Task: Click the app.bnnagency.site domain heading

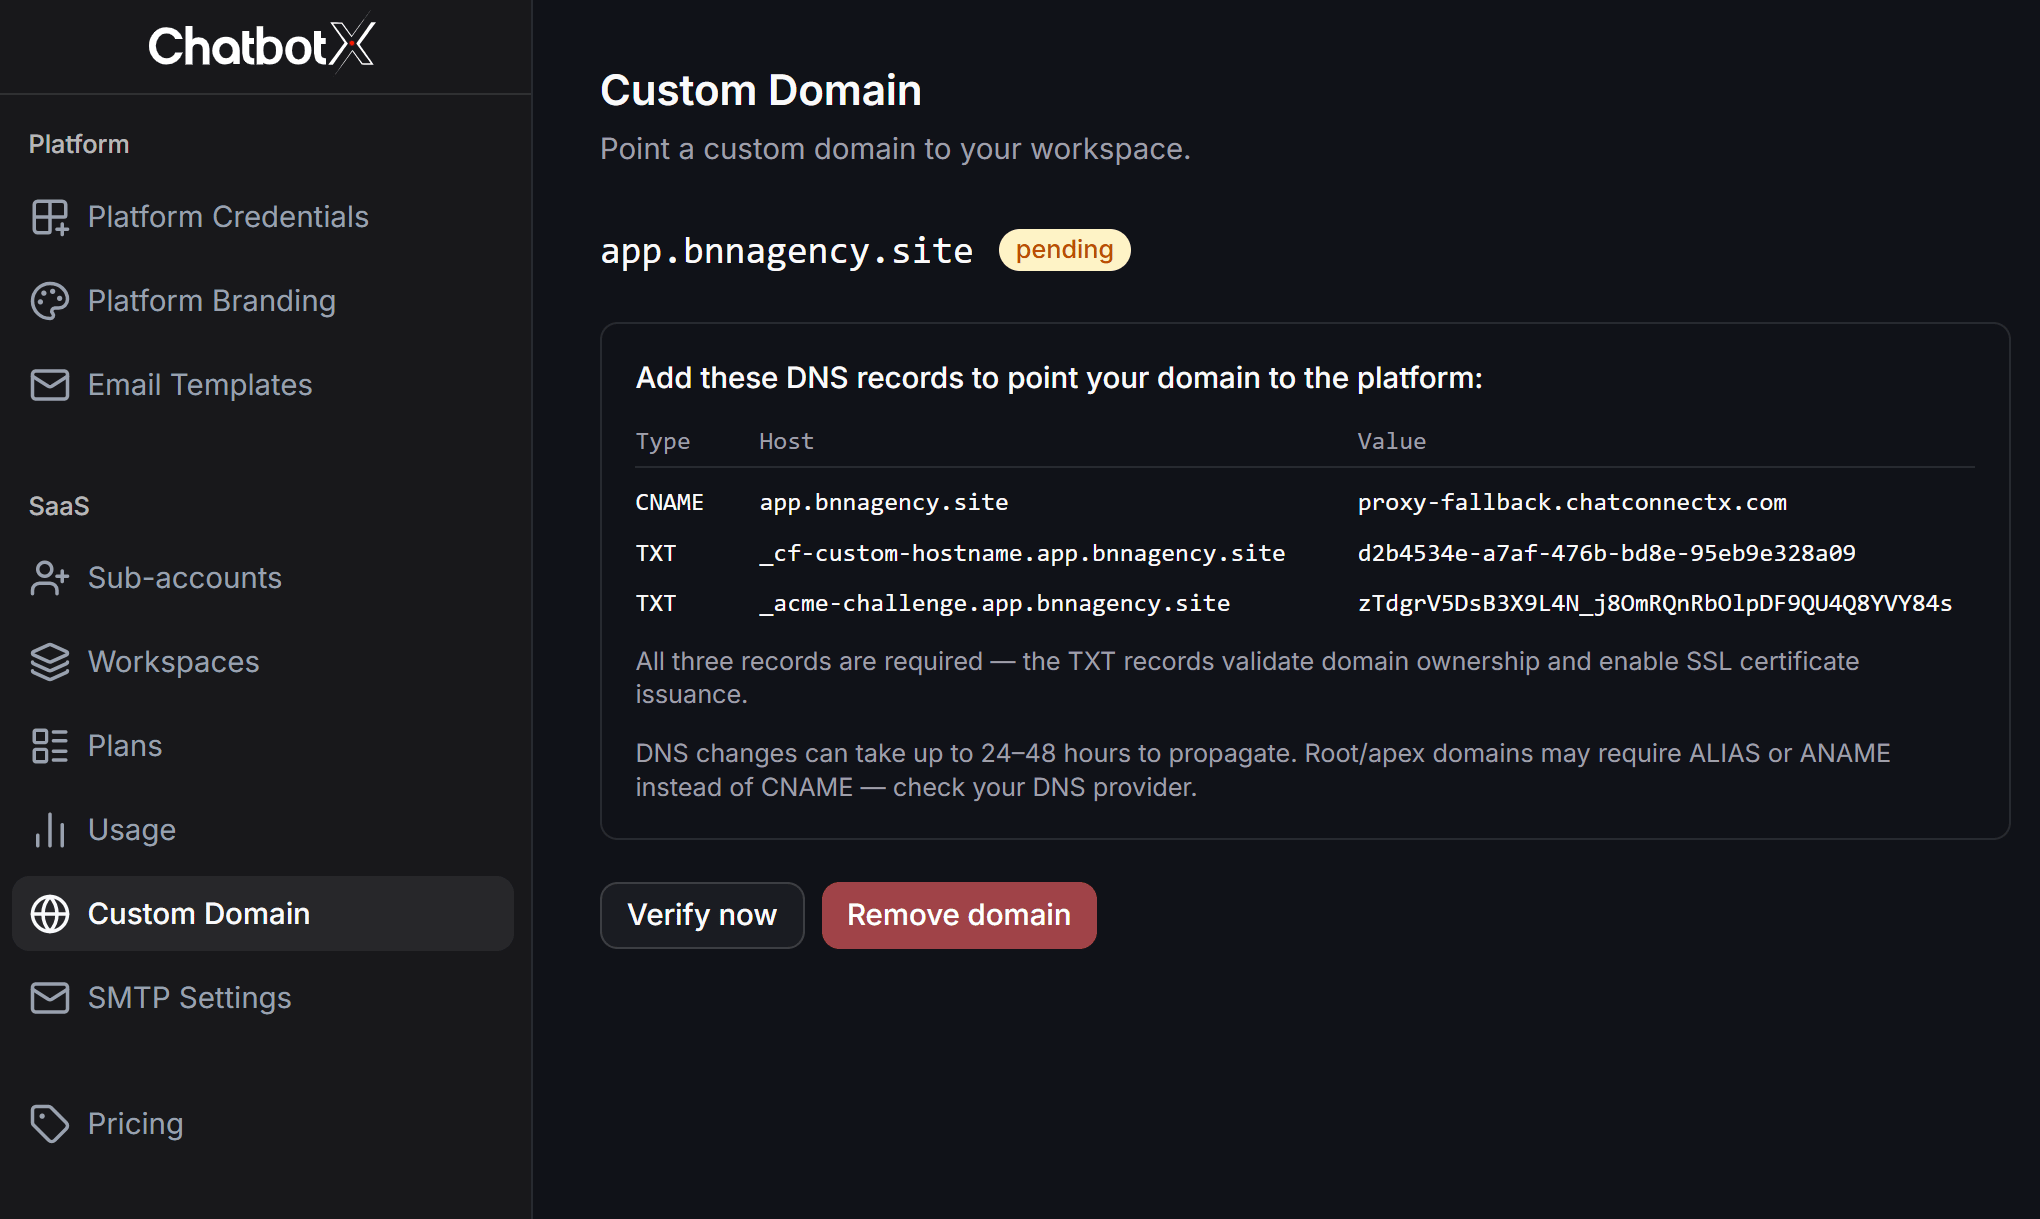Action: click(x=787, y=251)
